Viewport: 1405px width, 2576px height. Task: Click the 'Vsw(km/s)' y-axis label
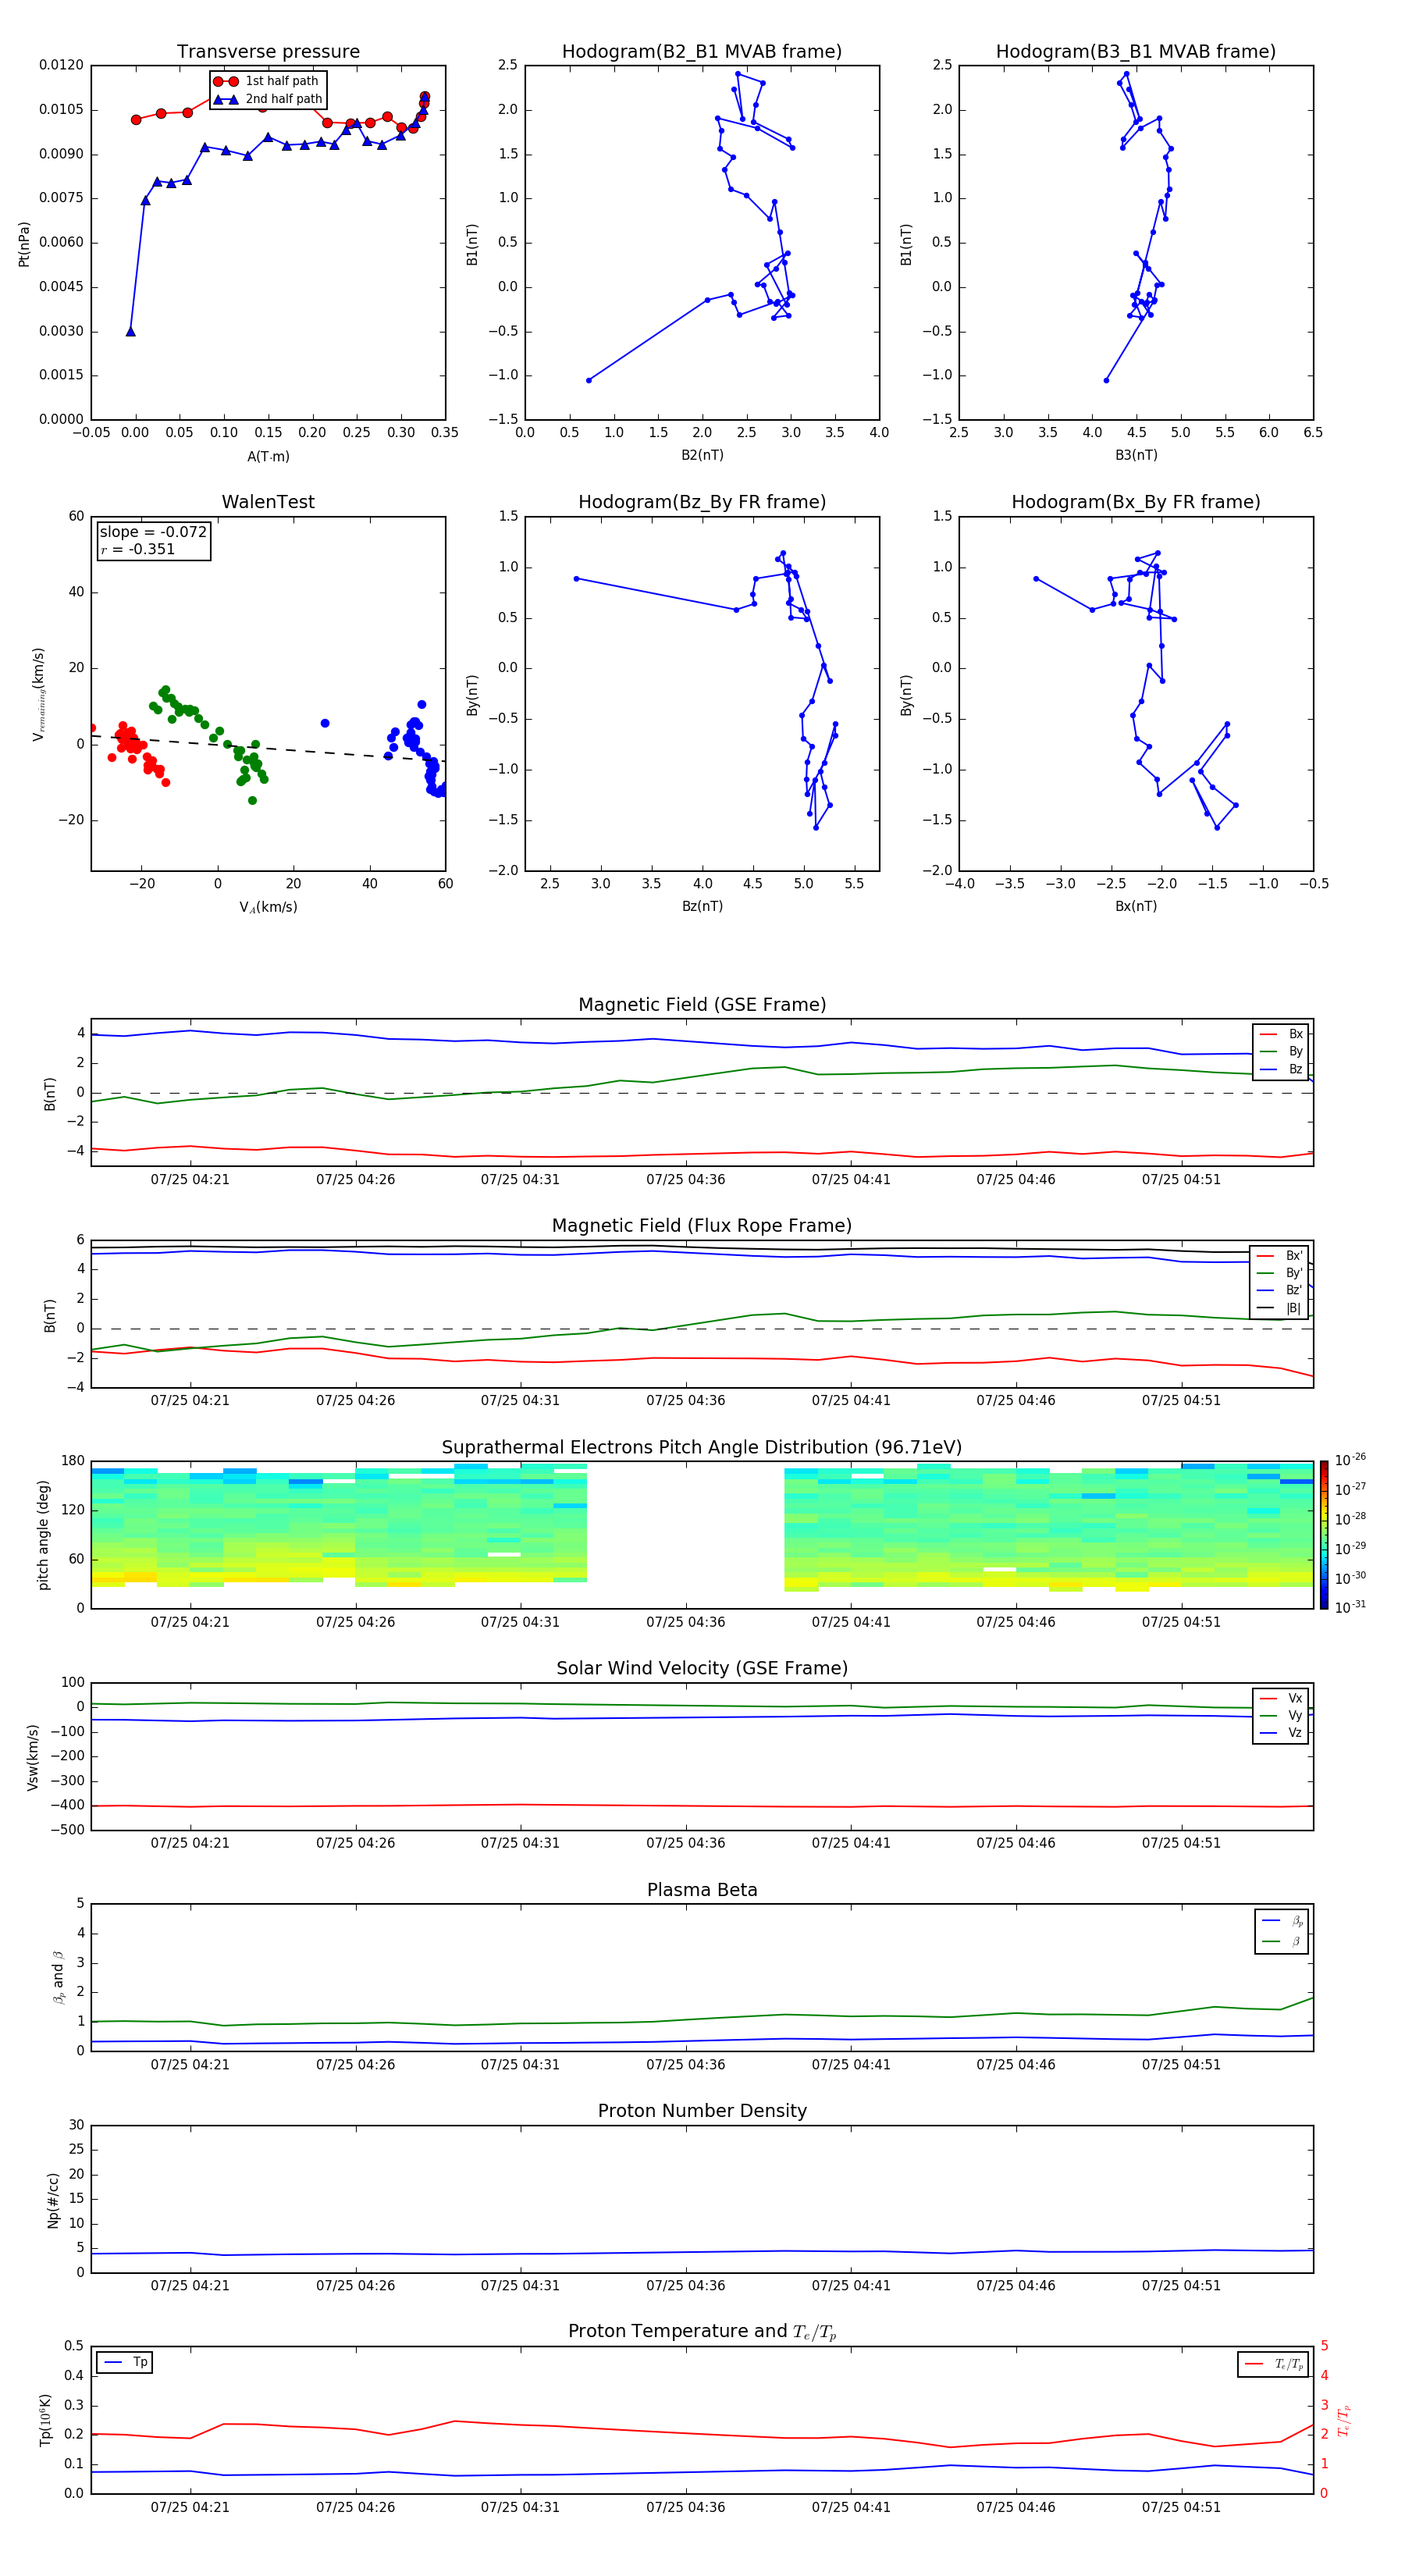(33, 1757)
